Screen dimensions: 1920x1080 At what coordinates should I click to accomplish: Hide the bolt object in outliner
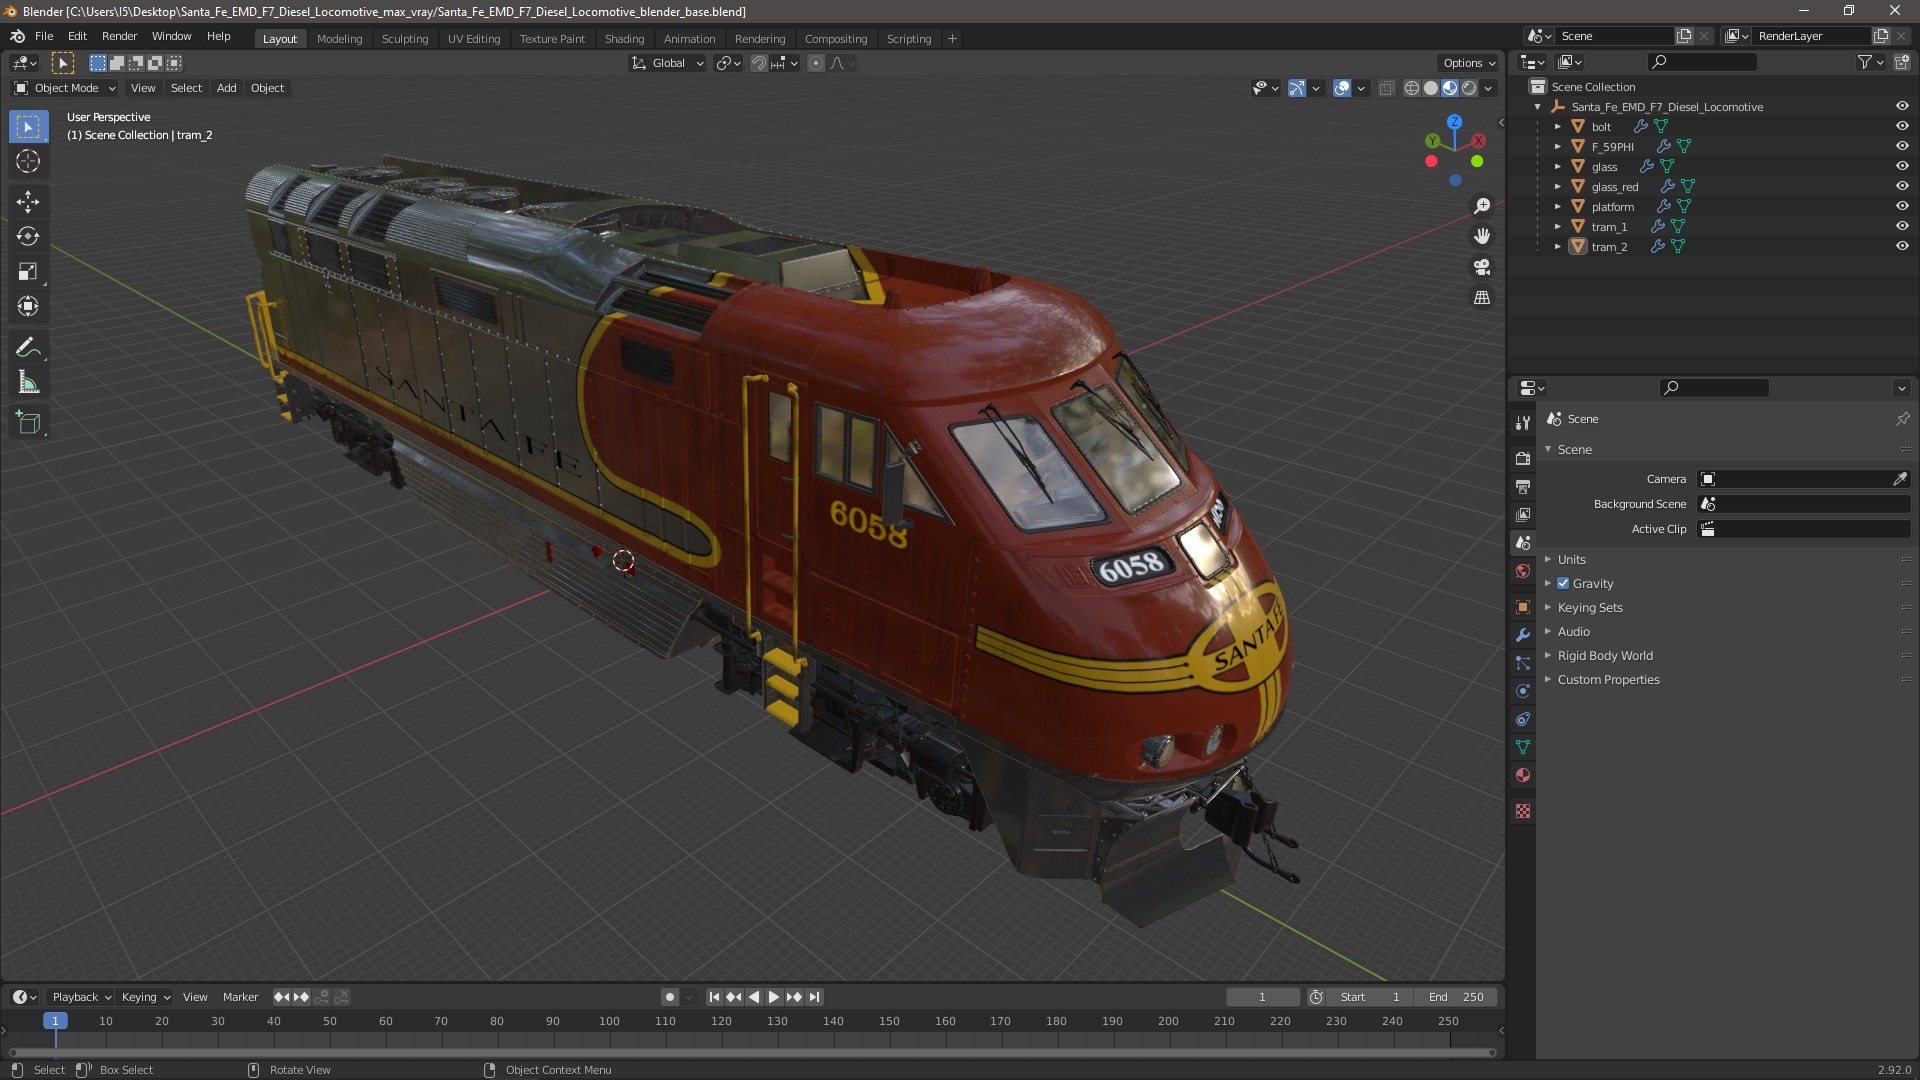click(1901, 126)
